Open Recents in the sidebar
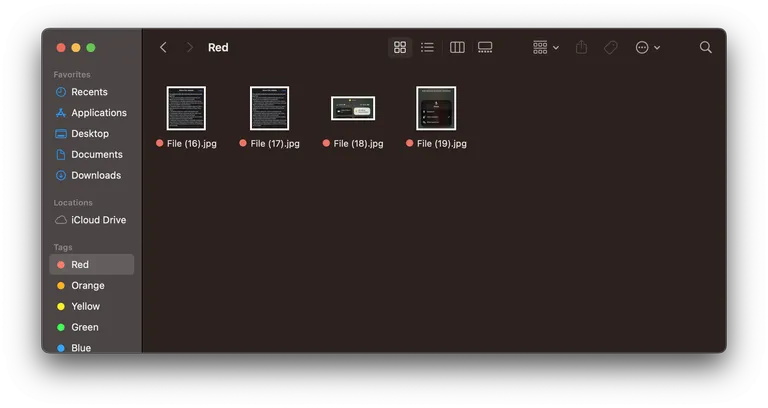This screenshot has width=768, height=408. pos(89,92)
